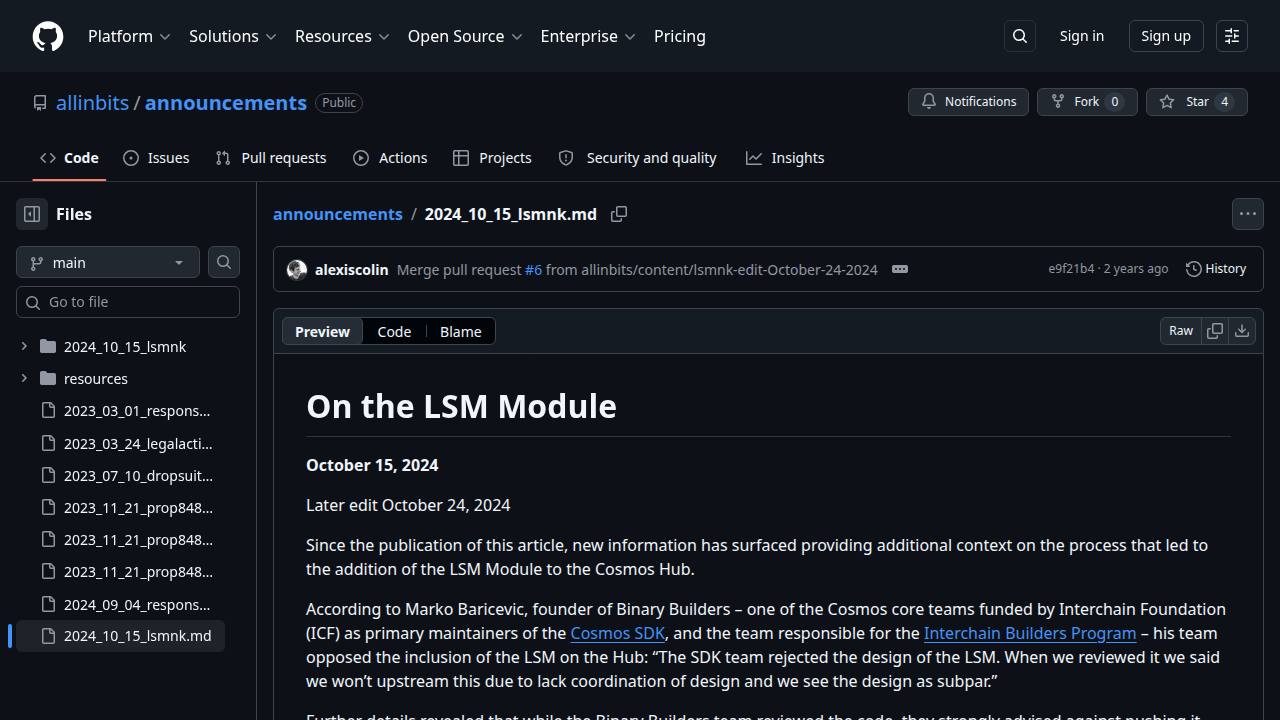Open the Solutions dropdown menu
The height and width of the screenshot is (720, 1280).
232,36
